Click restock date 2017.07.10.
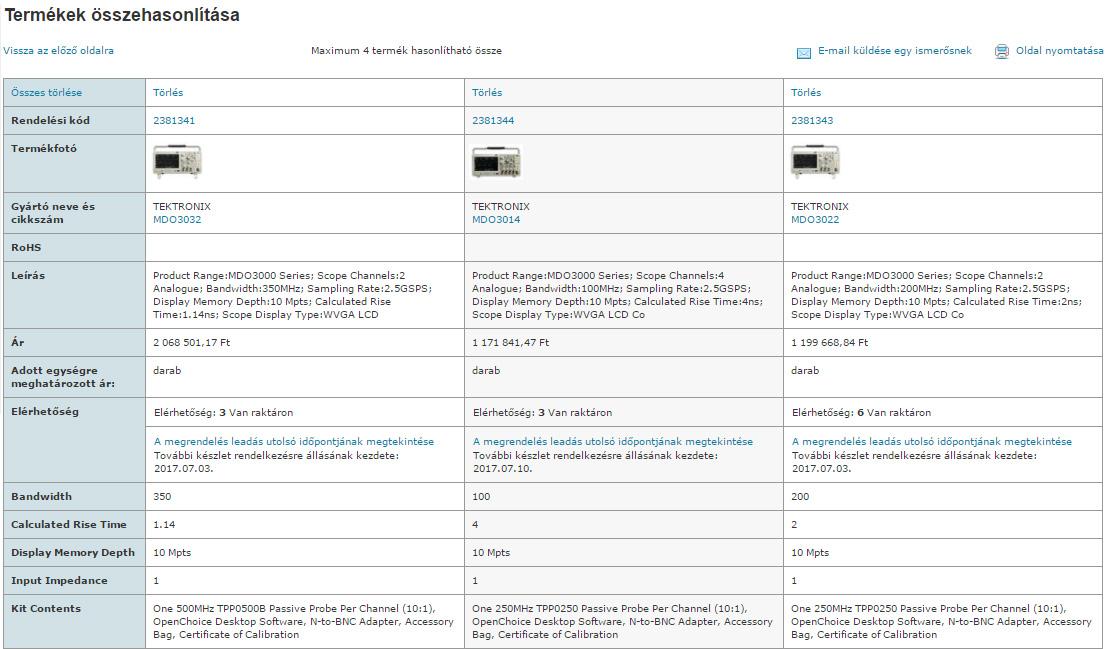Image resolution: width=1114 pixels, height=649 pixels. [502, 468]
